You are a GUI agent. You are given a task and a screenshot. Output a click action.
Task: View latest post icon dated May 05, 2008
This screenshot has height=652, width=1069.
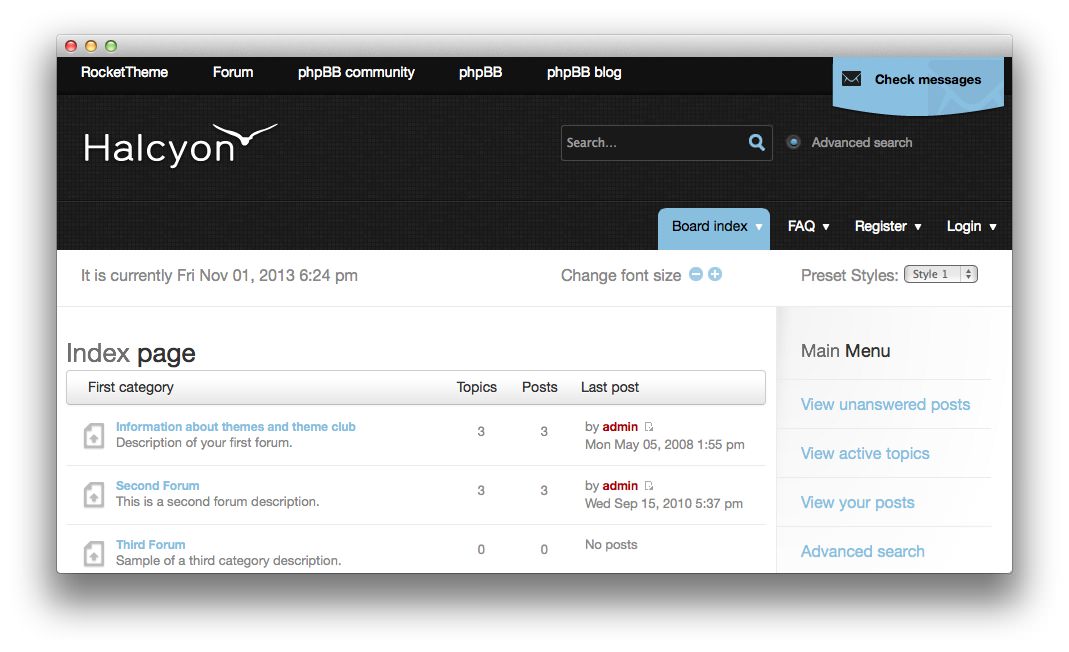point(649,427)
